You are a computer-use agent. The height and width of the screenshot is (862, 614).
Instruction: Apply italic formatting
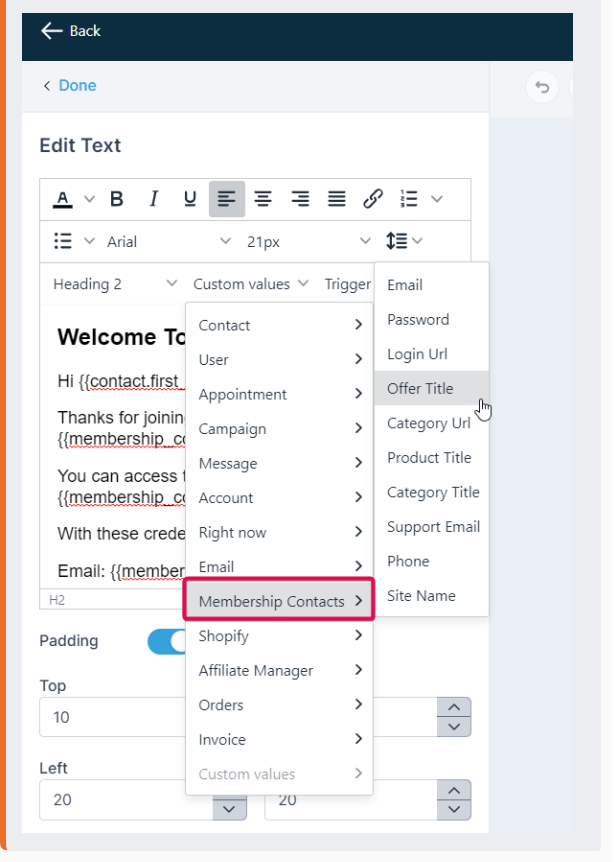(x=153, y=199)
